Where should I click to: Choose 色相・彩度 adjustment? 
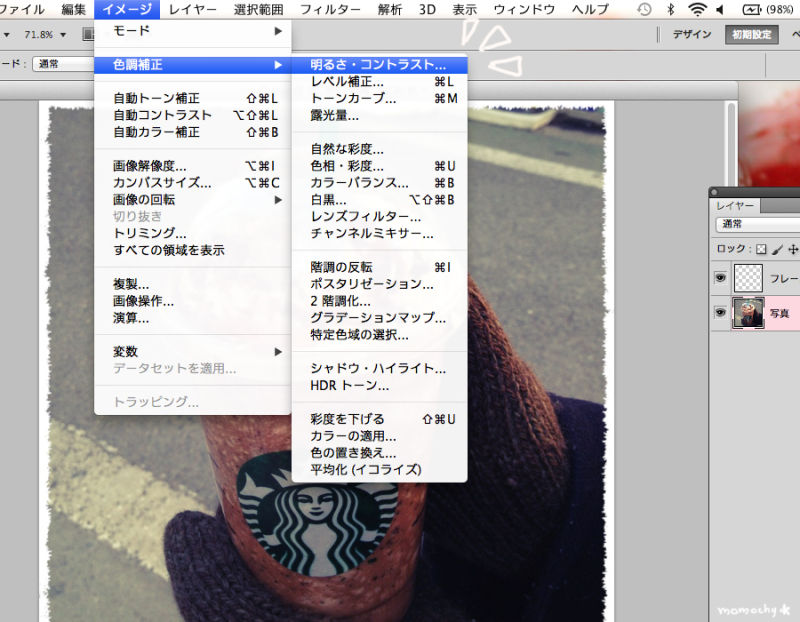(x=379, y=166)
